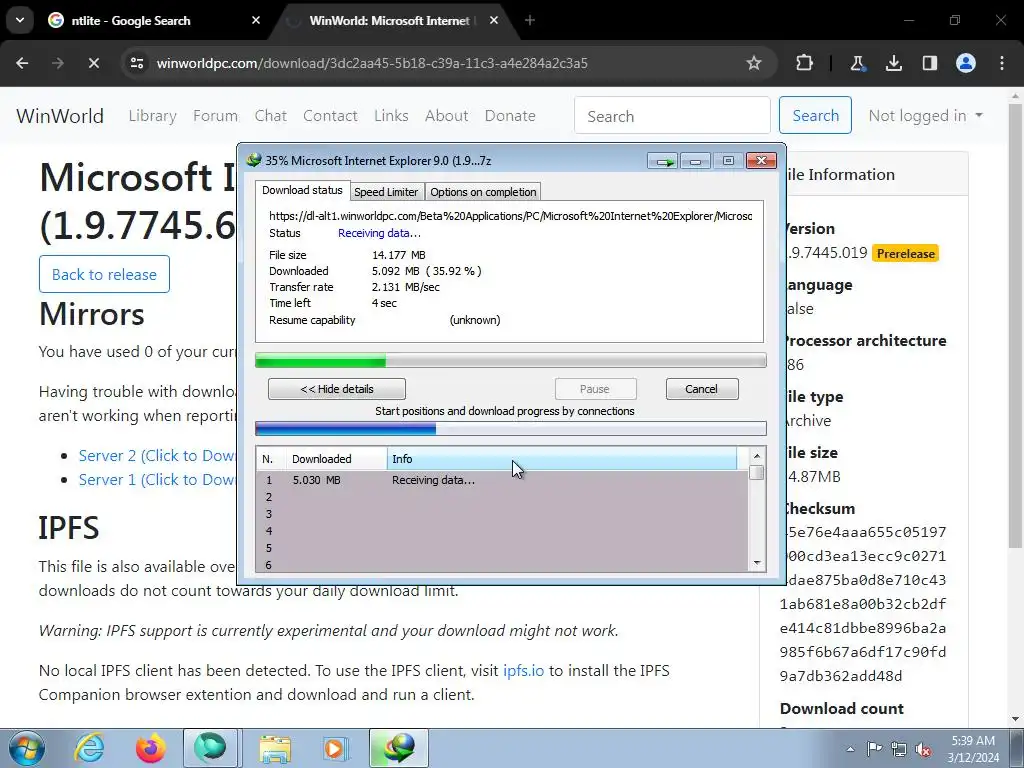Visit the ipfs.io link
1024x768 pixels.
click(x=523, y=671)
